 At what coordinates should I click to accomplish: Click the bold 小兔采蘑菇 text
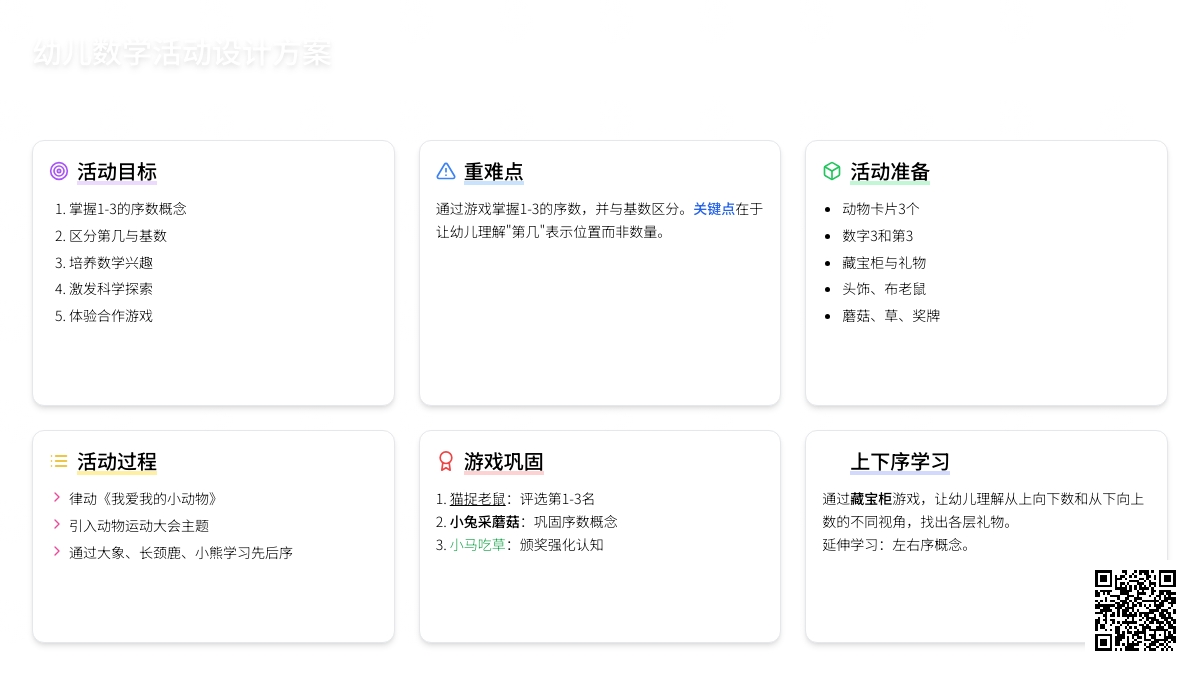[484, 522]
